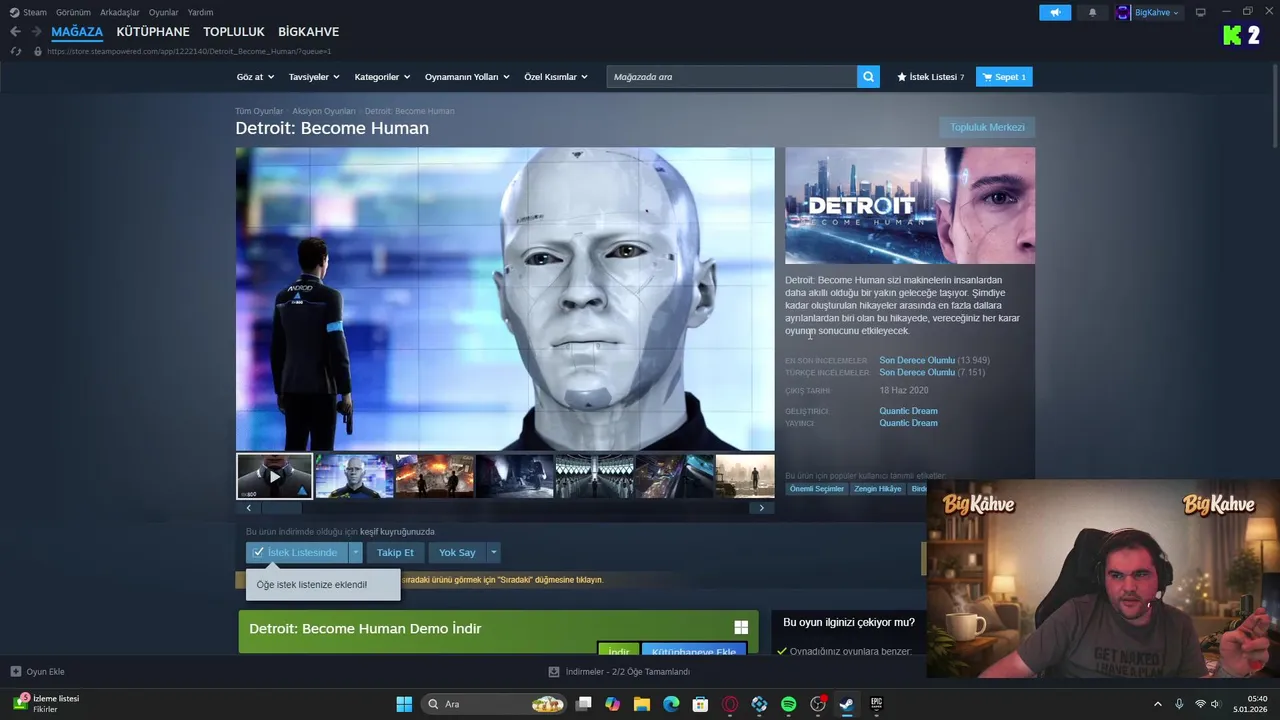The width and height of the screenshot is (1280, 720).
Task: Open the Aksiyon Oyunları breadcrumb
Action: pyautogui.click(x=324, y=111)
